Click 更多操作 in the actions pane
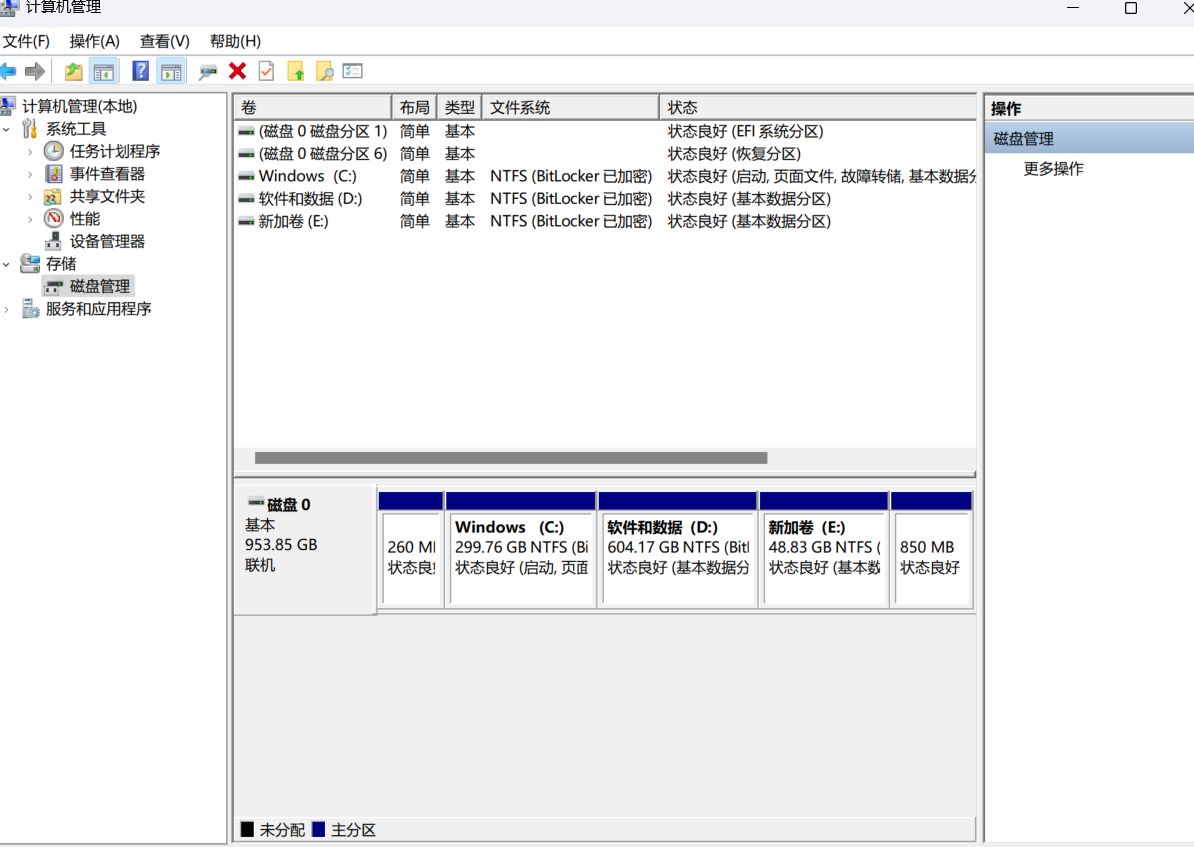Viewport: 1194px width, 847px height. click(1053, 168)
